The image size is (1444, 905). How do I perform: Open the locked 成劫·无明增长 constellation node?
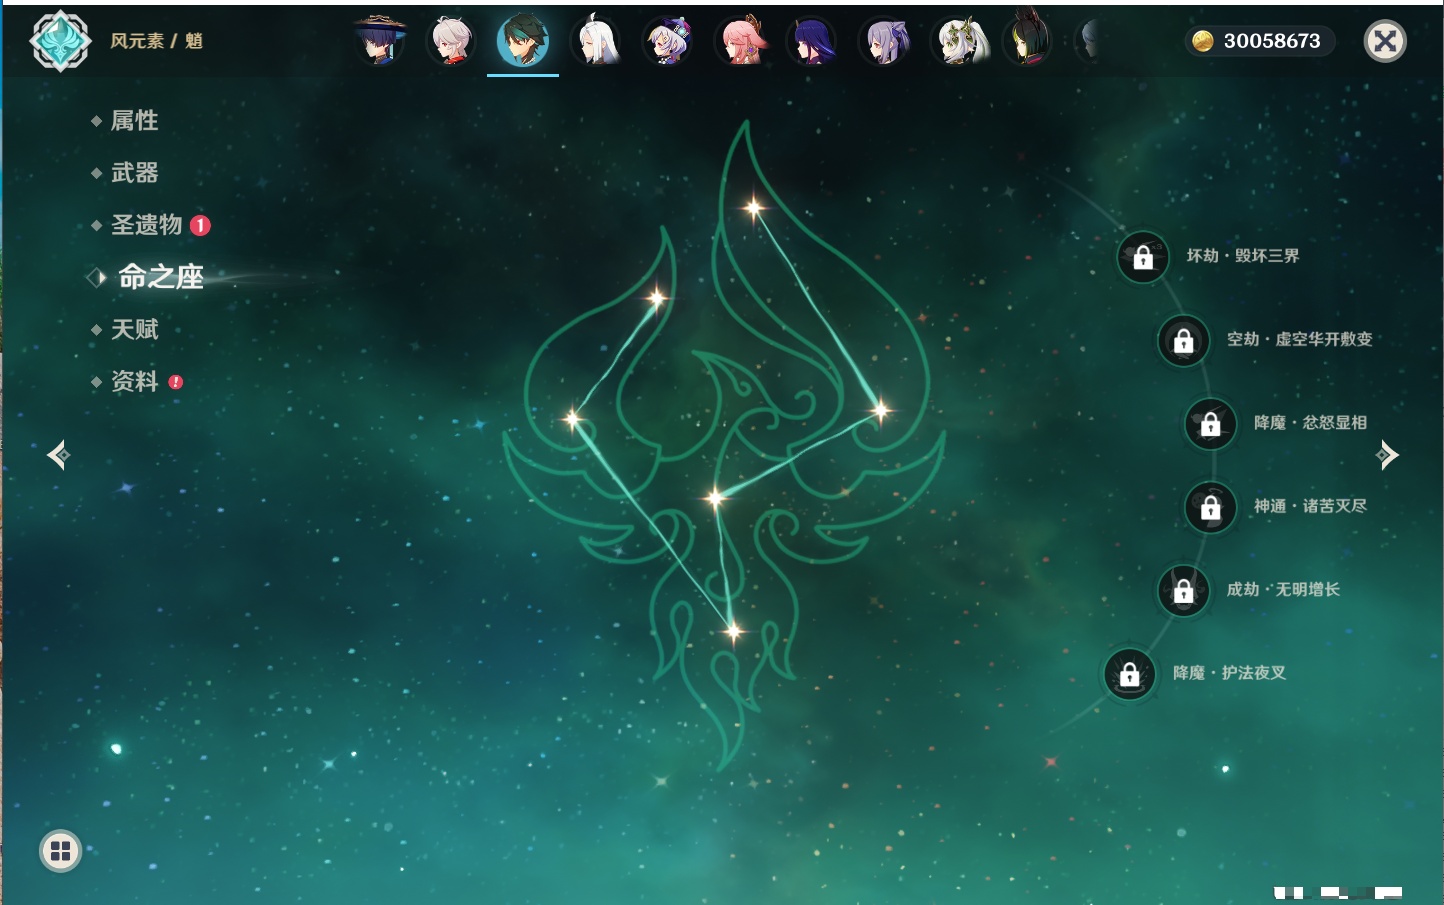point(1184,591)
